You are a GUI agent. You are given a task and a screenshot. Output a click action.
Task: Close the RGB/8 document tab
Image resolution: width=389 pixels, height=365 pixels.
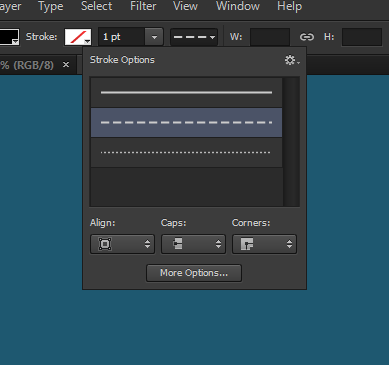point(66,65)
